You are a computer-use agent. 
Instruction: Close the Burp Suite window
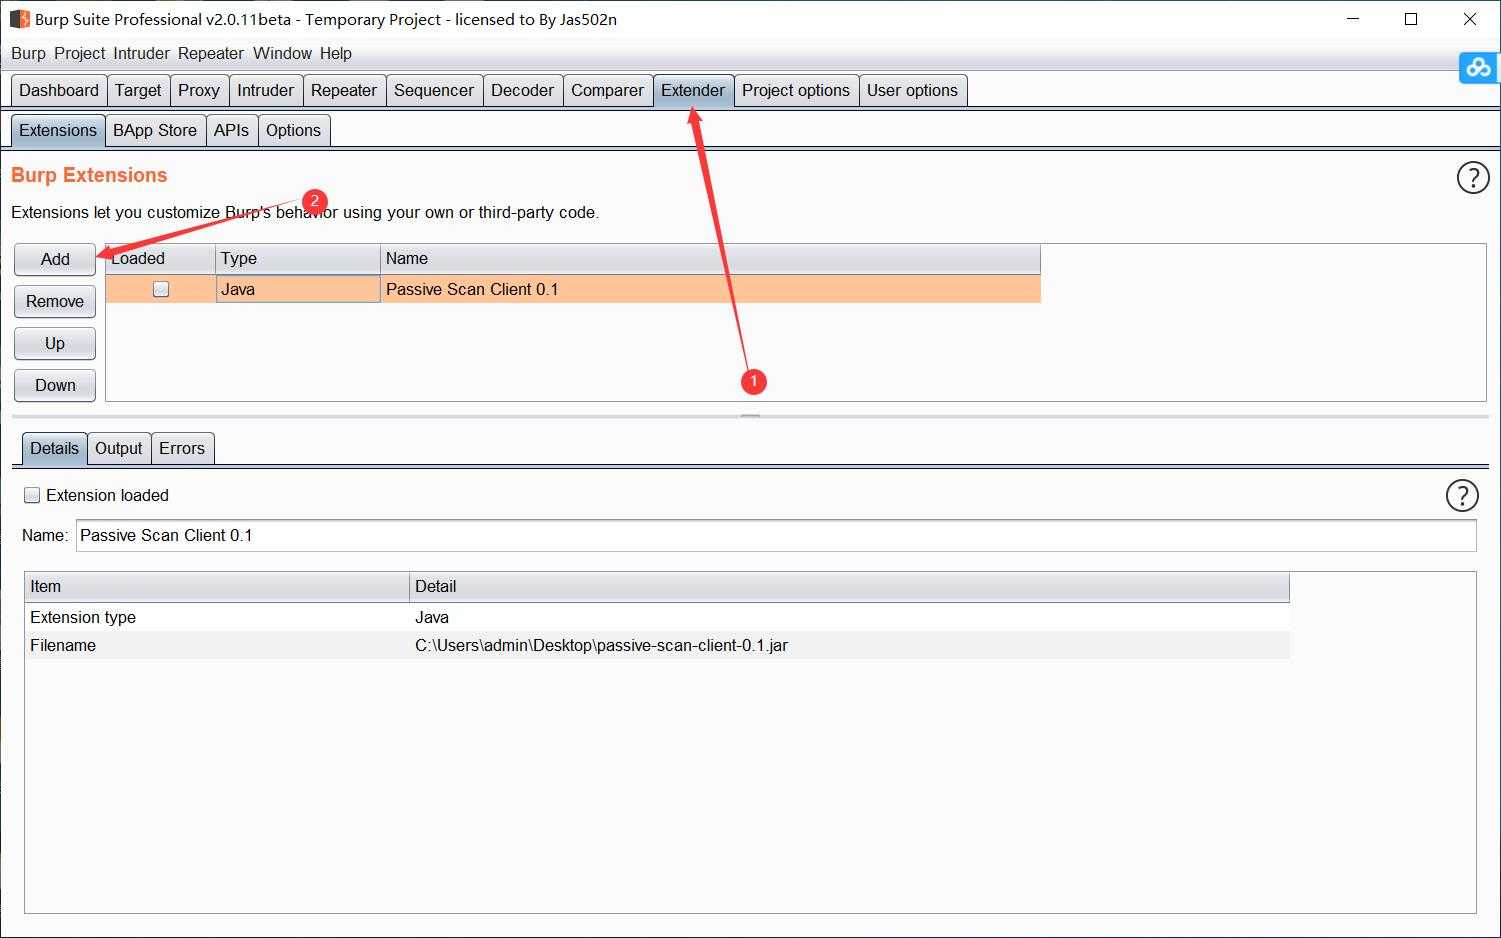(x=1470, y=19)
